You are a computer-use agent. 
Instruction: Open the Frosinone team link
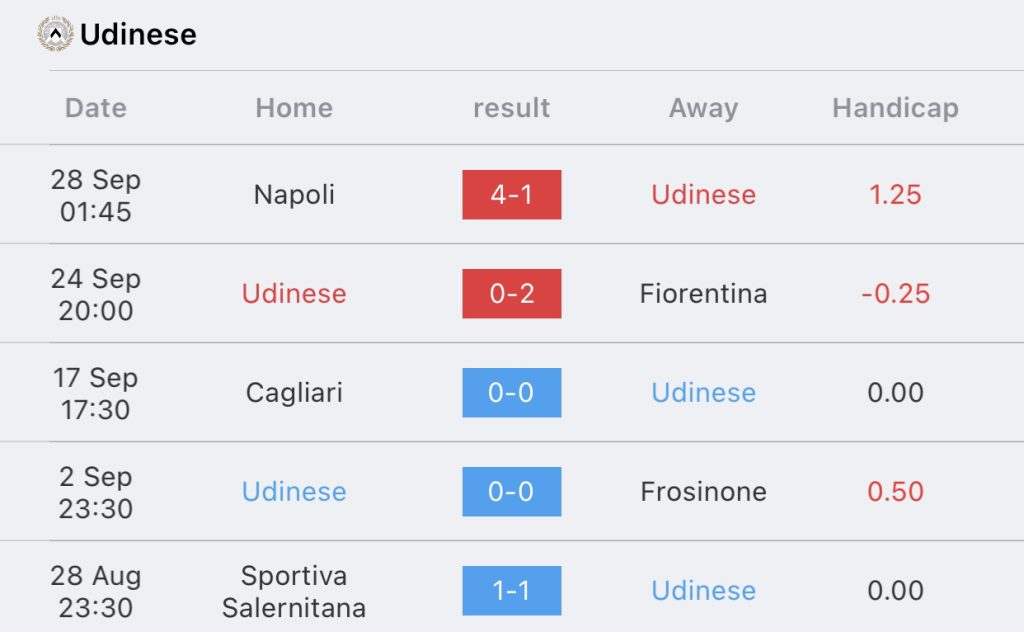(703, 492)
